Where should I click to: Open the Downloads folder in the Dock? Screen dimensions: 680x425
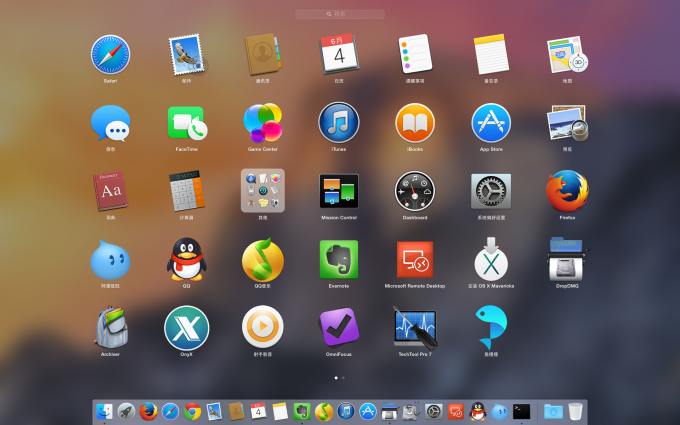553,411
